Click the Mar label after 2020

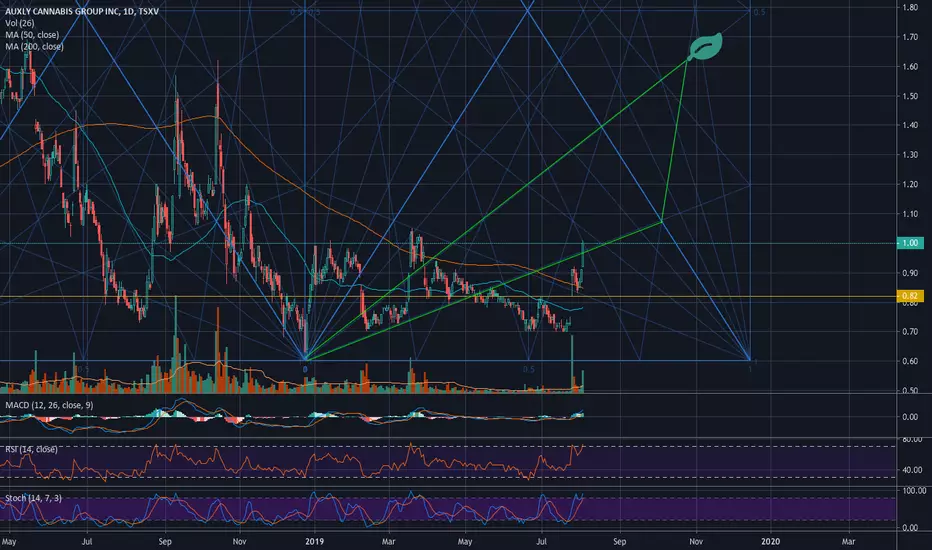(x=848, y=541)
